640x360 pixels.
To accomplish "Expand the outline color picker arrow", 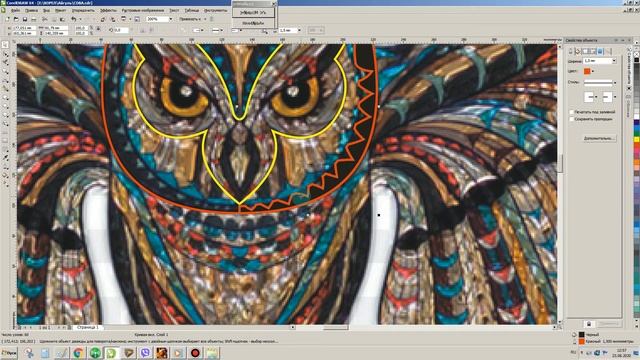I will coord(593,71).
